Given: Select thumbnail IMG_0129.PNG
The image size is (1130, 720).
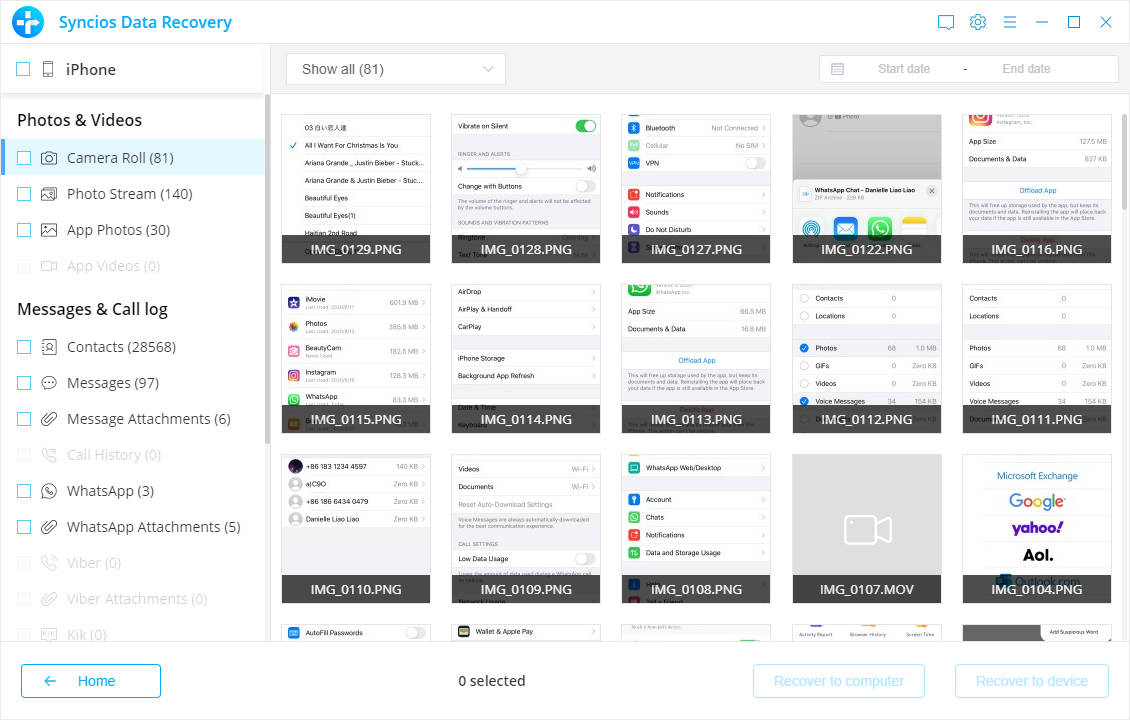Looking at the screenshot, I should pyautogui.click(x=356, y=189).
